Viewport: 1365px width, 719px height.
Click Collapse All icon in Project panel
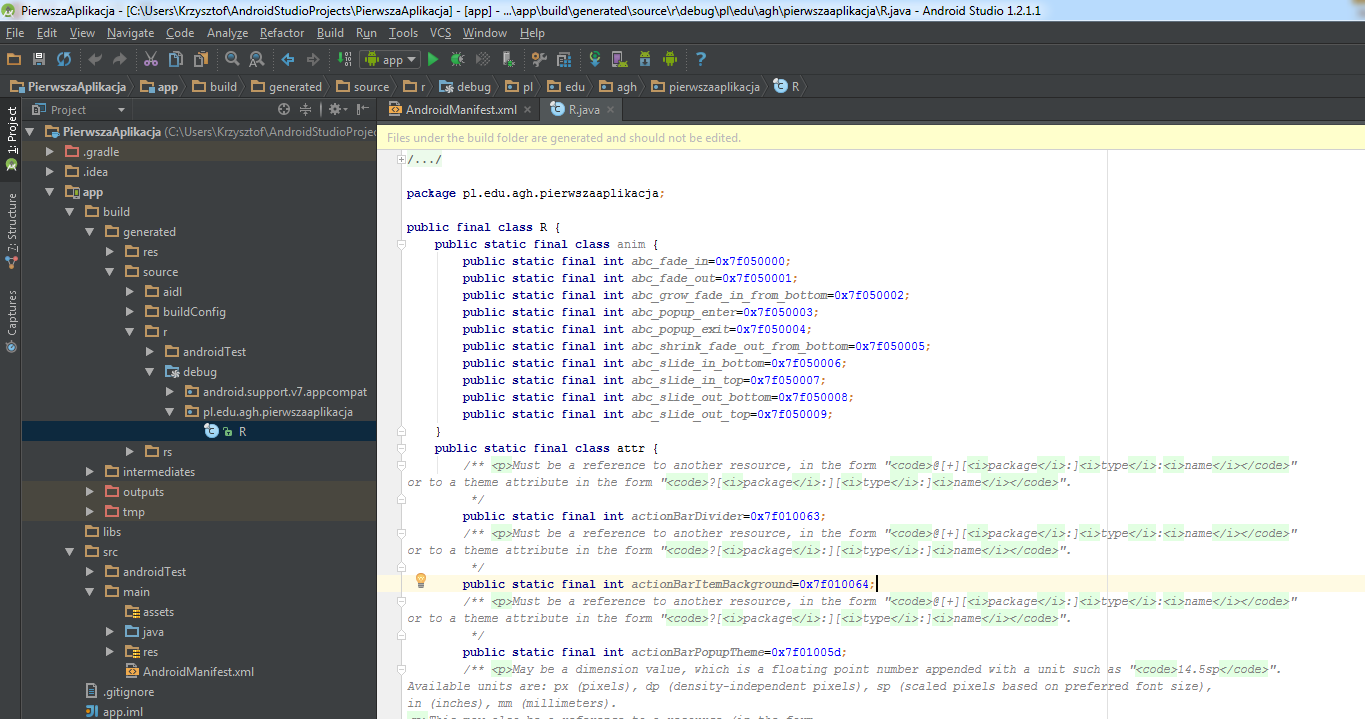point(308,110)
